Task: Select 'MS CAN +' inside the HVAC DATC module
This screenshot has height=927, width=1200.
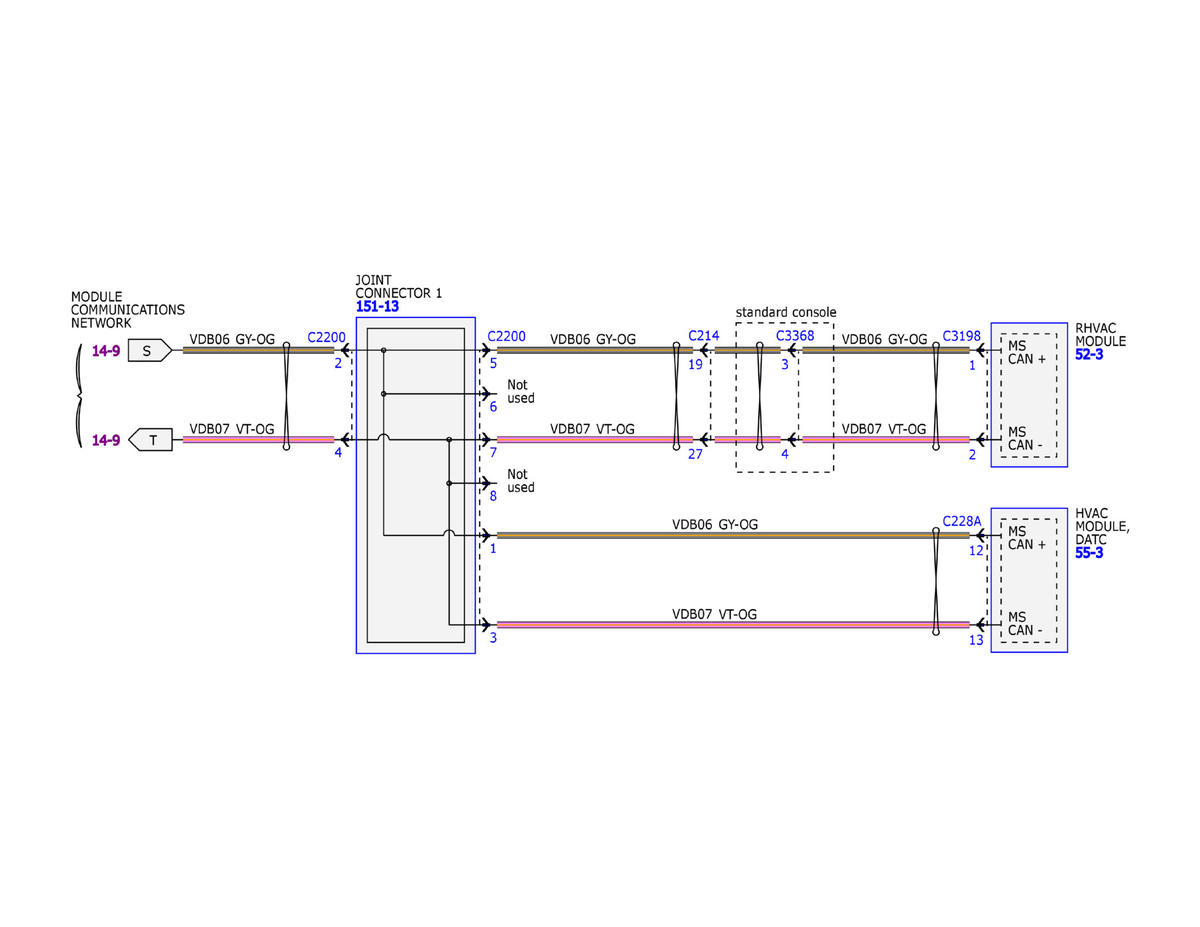Action: point(1027,538)
